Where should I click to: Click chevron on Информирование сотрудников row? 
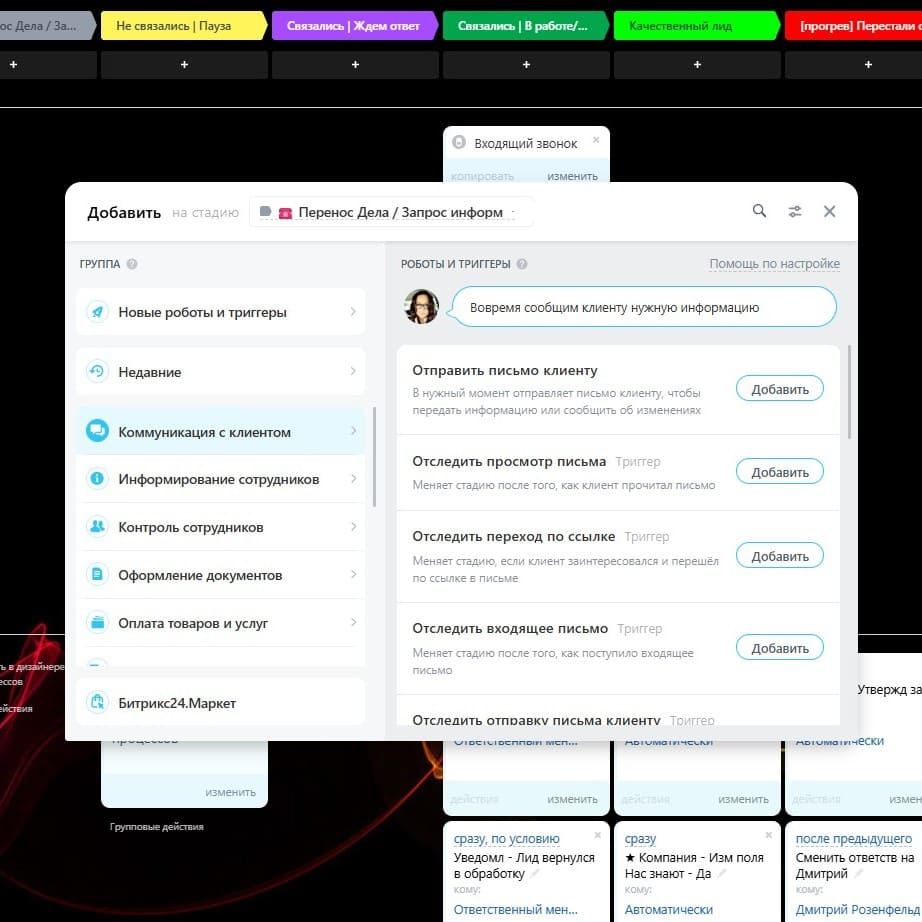tap(353, 479)
